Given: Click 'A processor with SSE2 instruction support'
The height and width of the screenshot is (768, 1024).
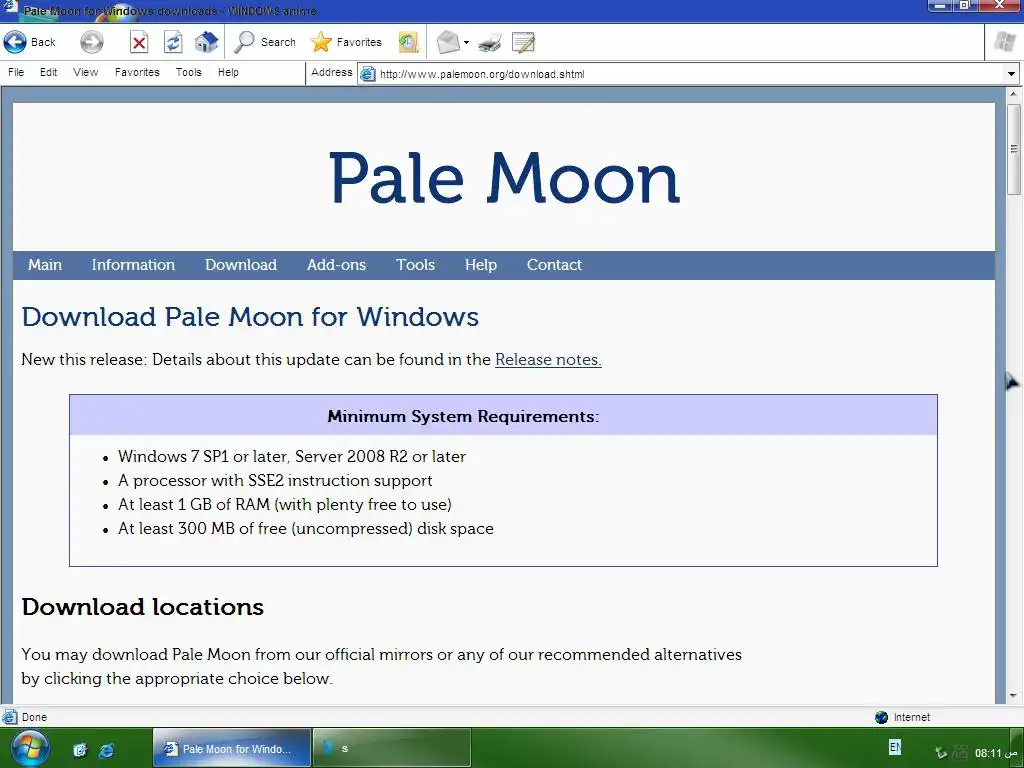Looking at the screenshot, I should (x=275, y=481).
